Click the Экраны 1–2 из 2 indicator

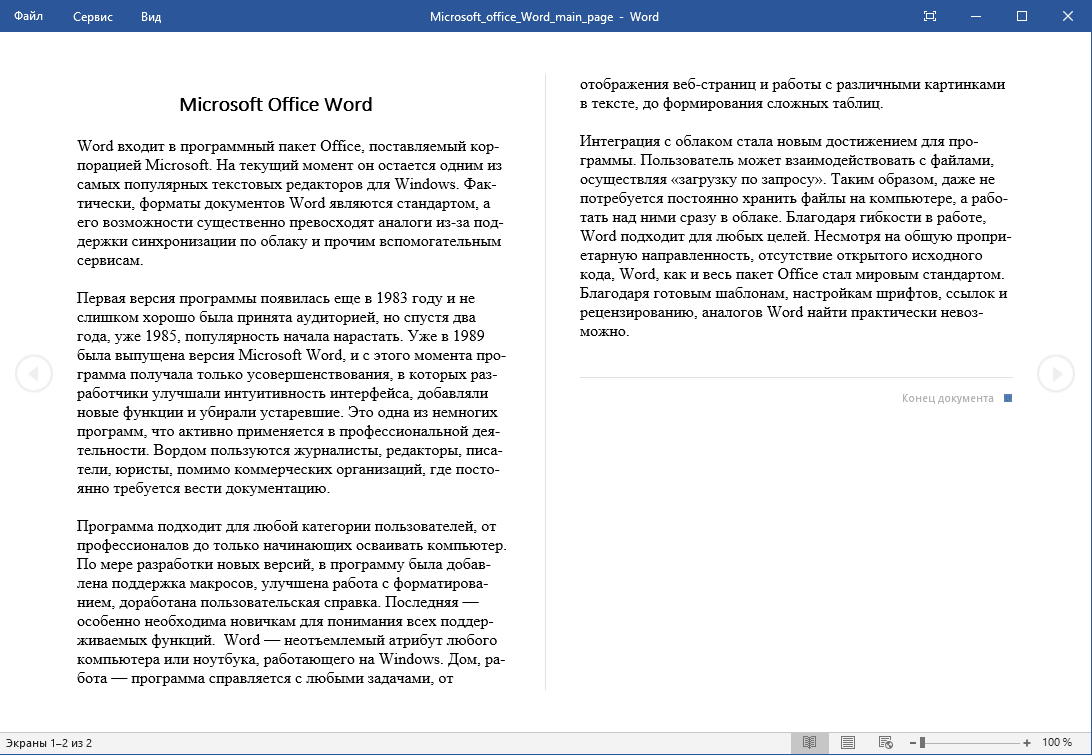49,743
